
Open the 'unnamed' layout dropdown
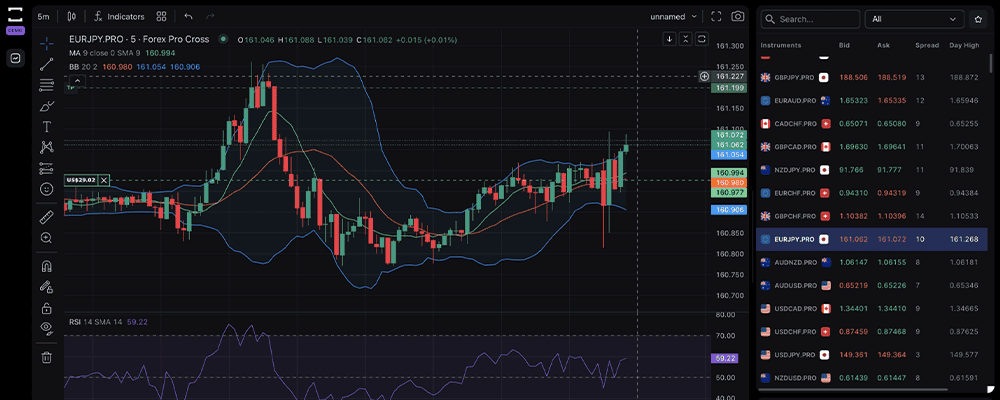(674, 16)
